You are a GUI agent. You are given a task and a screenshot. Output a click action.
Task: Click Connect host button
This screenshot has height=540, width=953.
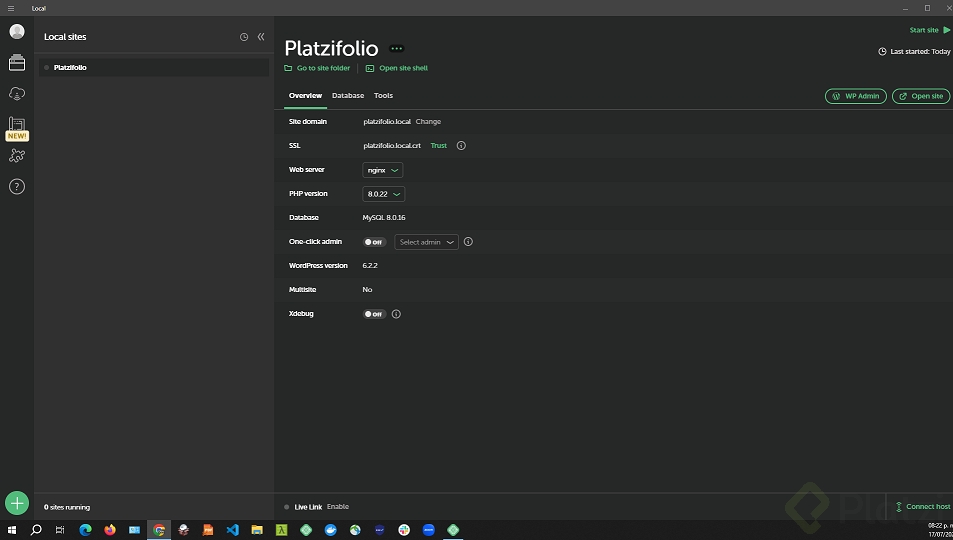point(923,507)
